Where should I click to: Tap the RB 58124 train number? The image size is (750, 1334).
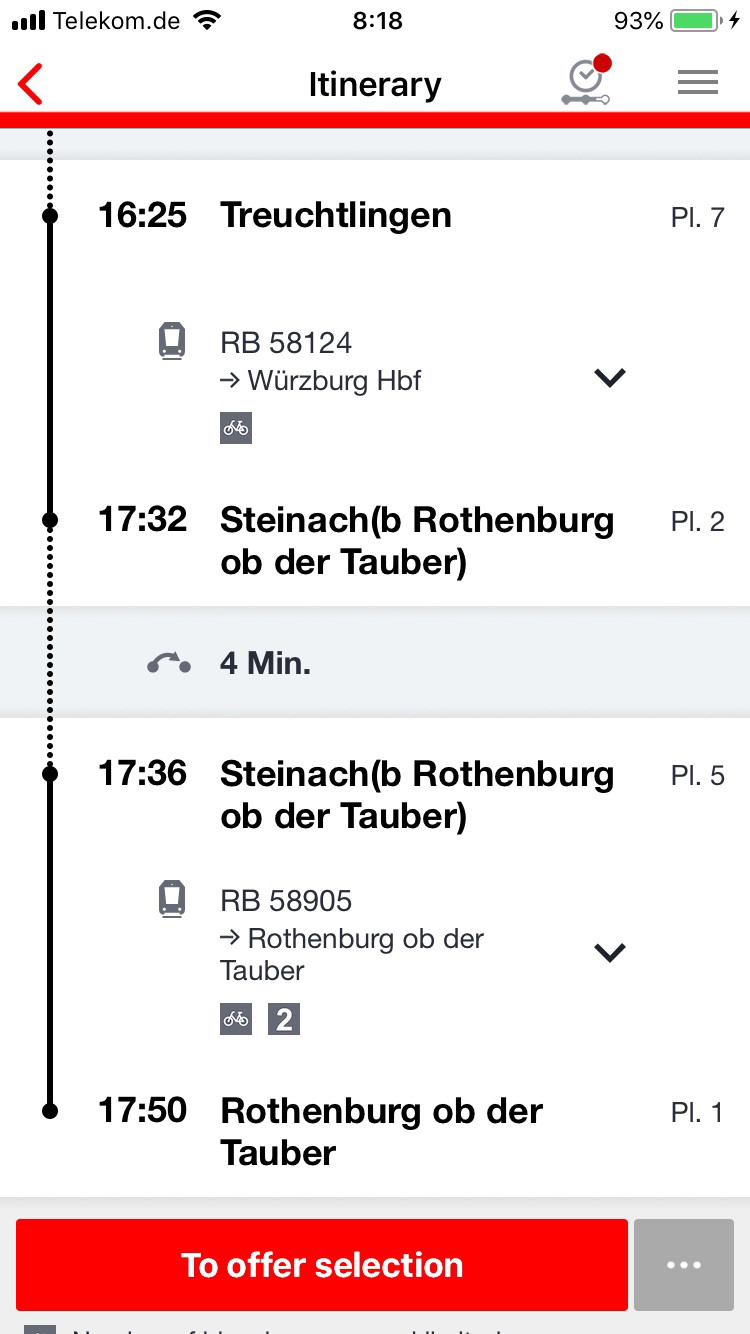coord(286,343)
